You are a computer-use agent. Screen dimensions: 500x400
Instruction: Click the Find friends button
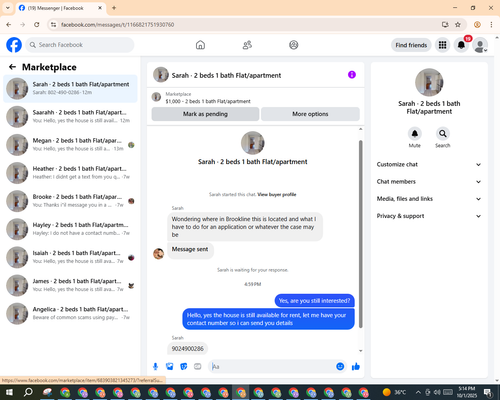411,45
